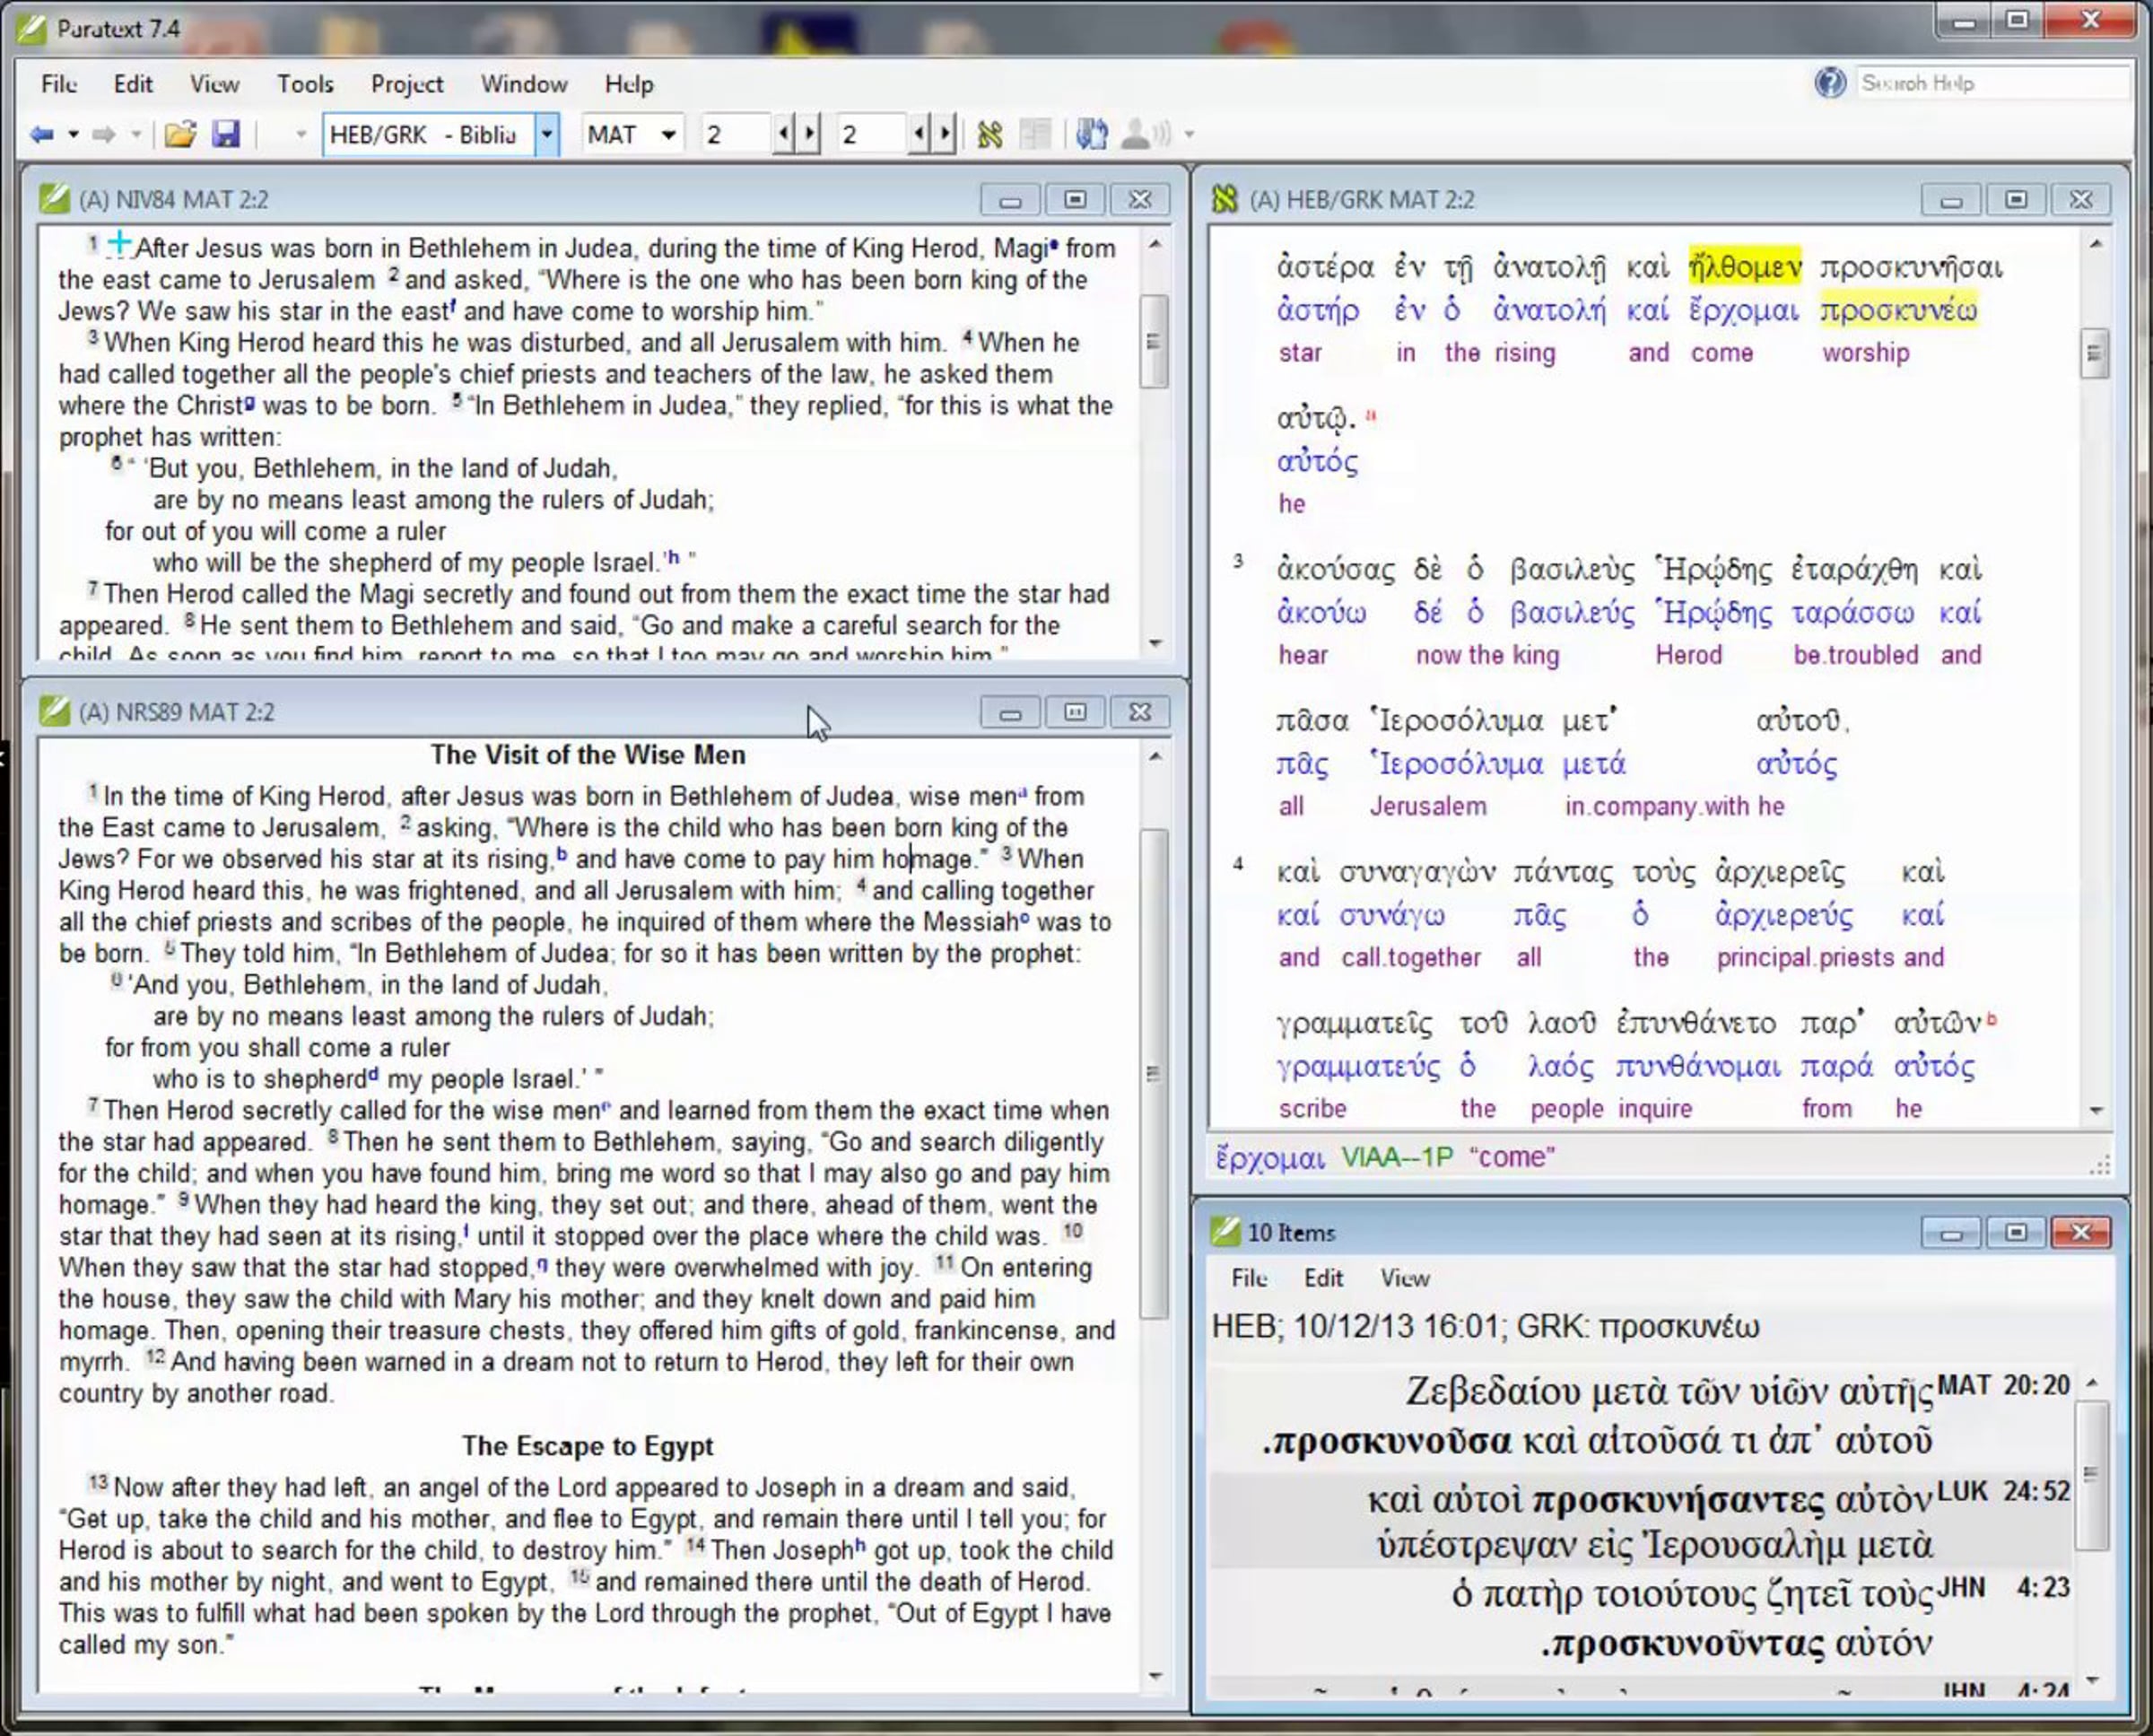Click the LUK 24:52 reference link
This screenshot has height=1736, width=2153.
tap(2003, 1491)
